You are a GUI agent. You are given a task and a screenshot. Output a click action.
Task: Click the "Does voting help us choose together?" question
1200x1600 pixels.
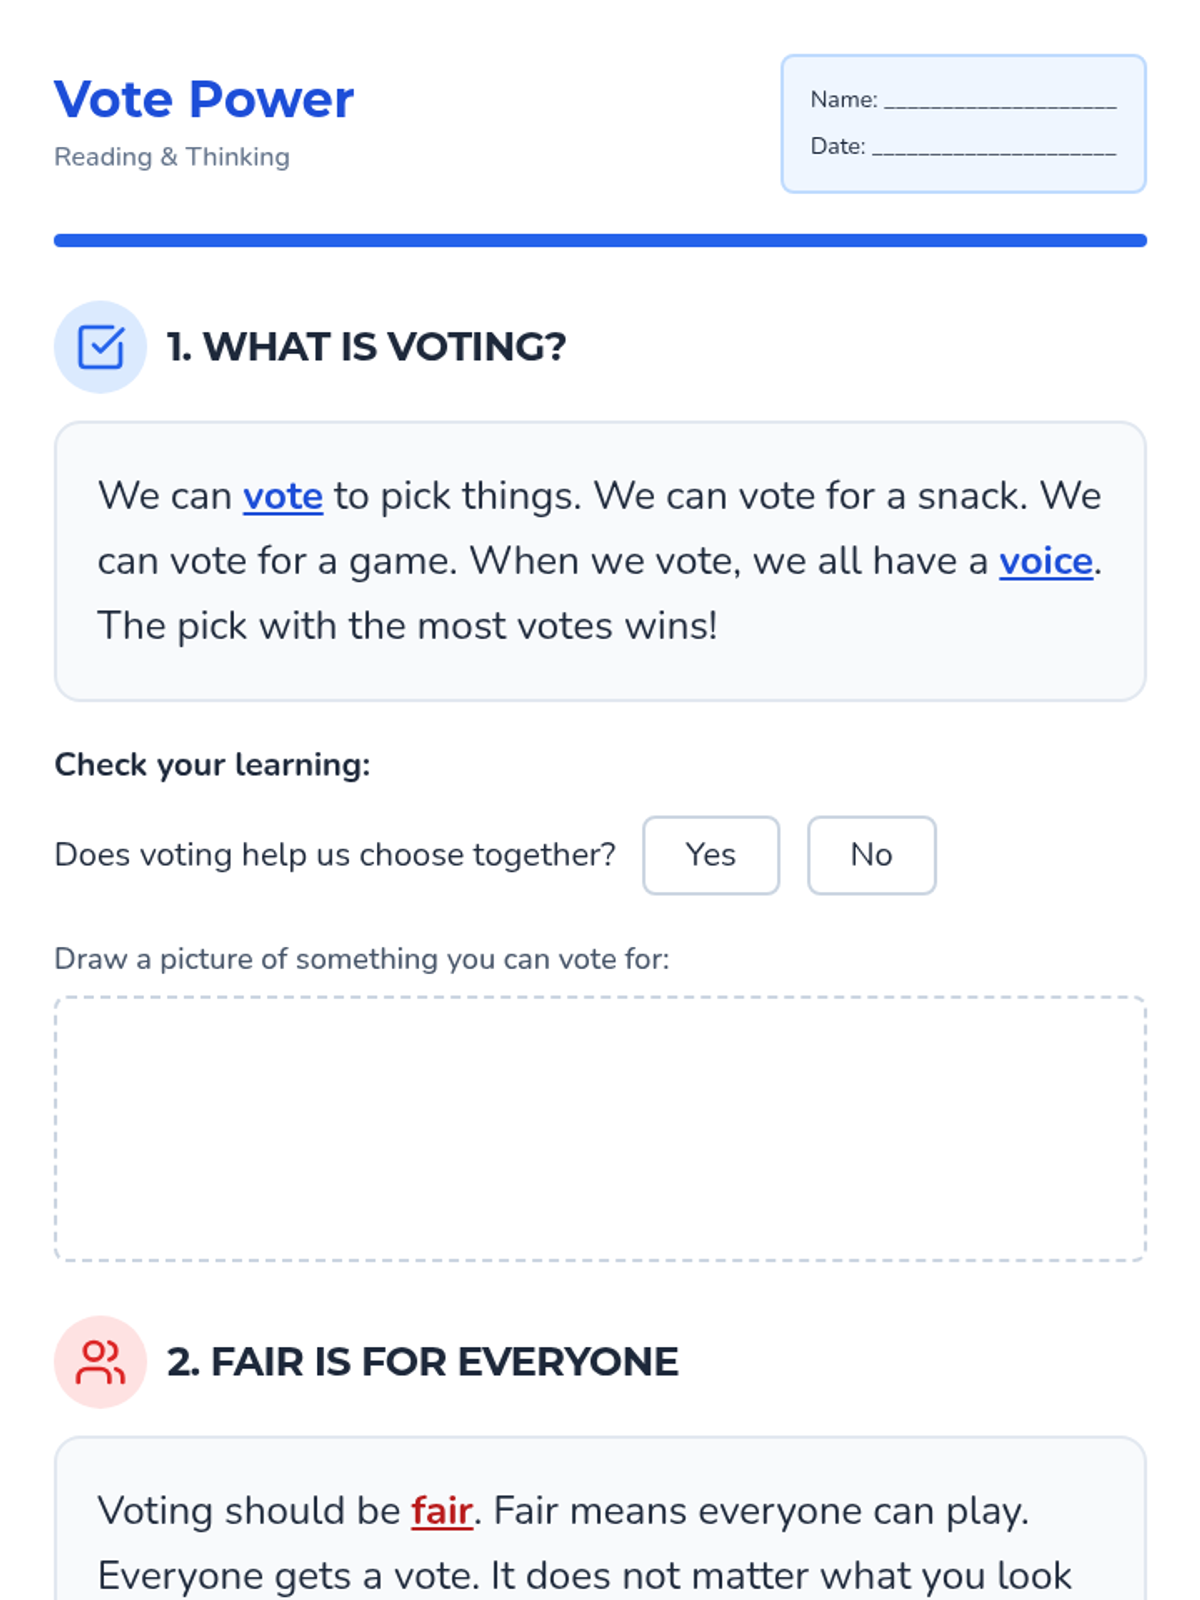(335, 855)
